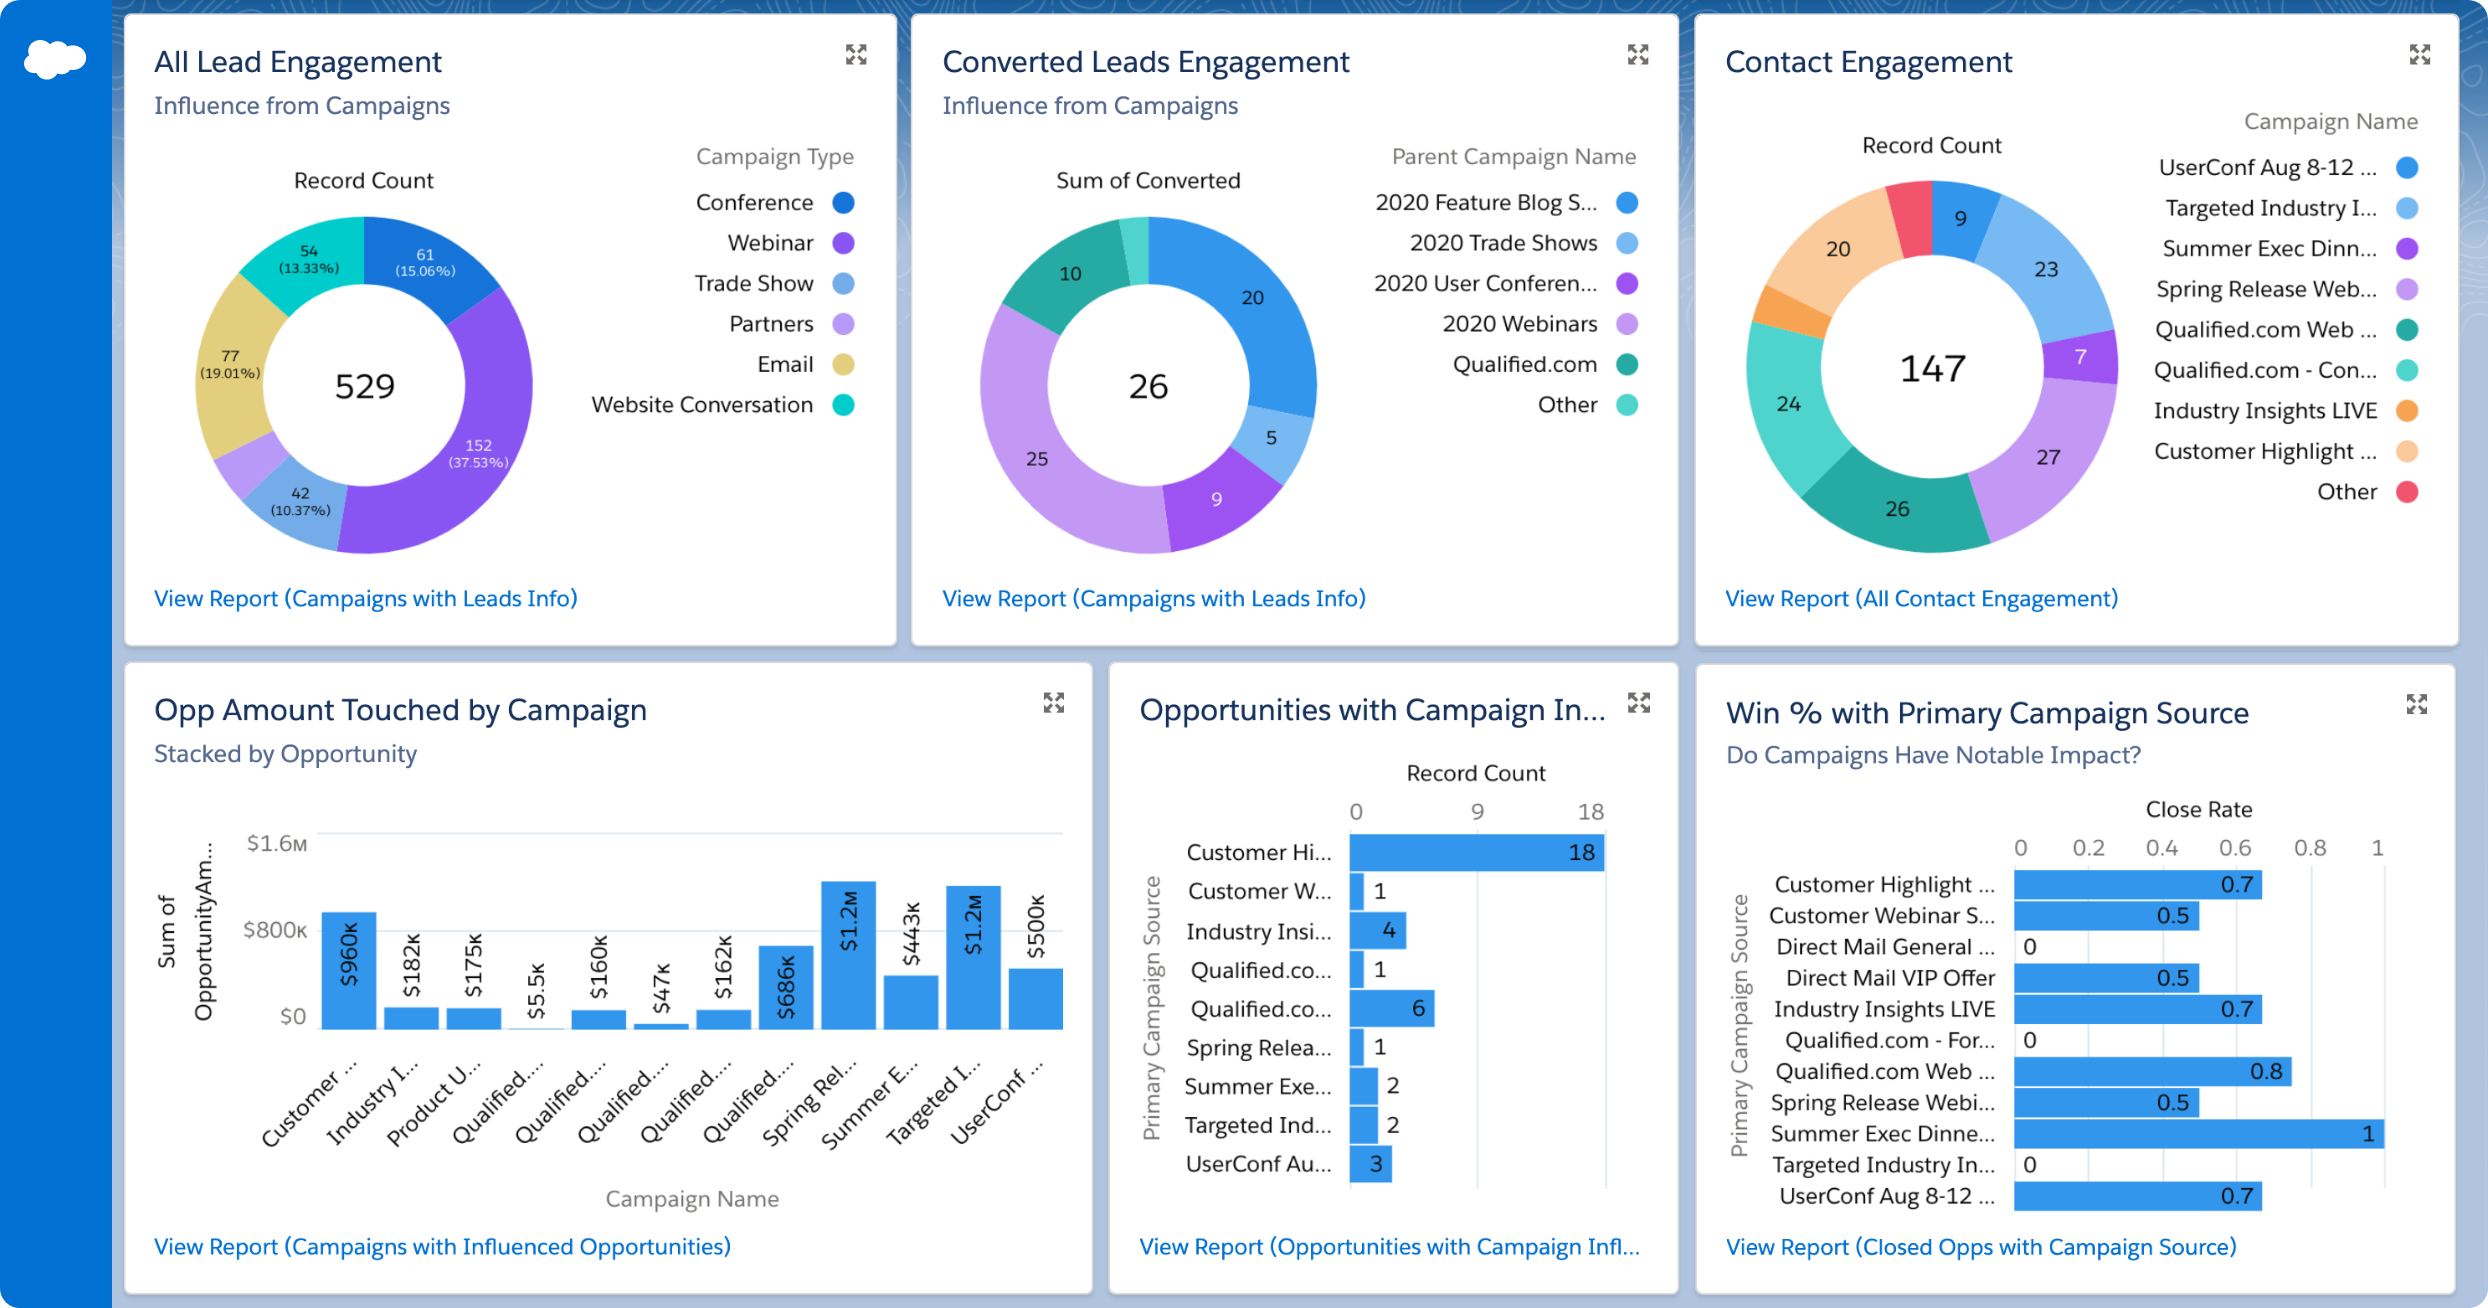Click the Direct Mail VIP Offer bar
The width and height of the screenshot is (2488, 1308).
[x=2106, y=978]
